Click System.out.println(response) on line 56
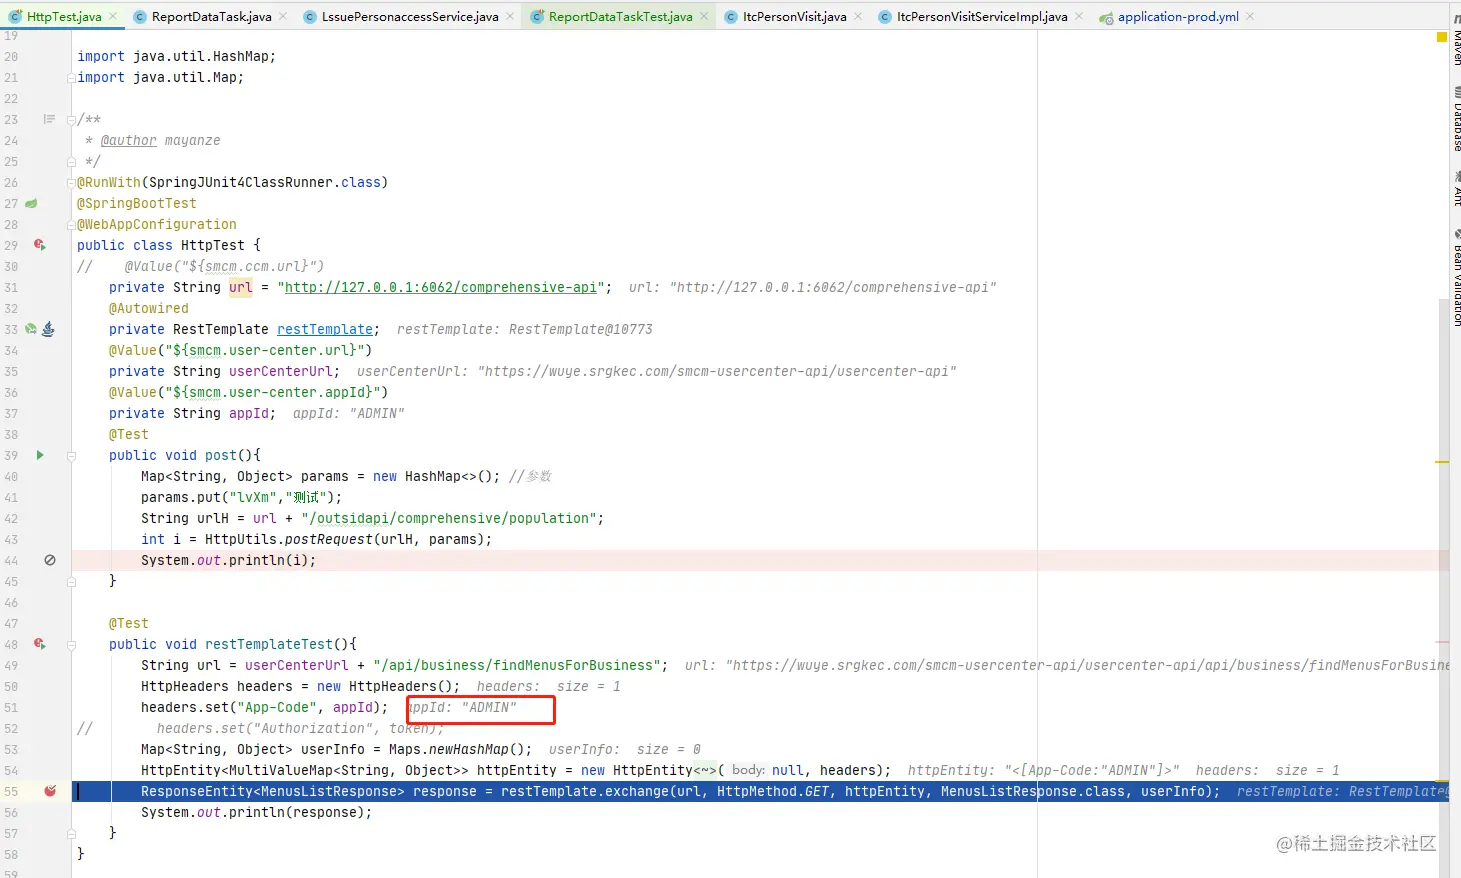Image resolution: width=1461 pixels, height=878 pixels. coord(257,812)
